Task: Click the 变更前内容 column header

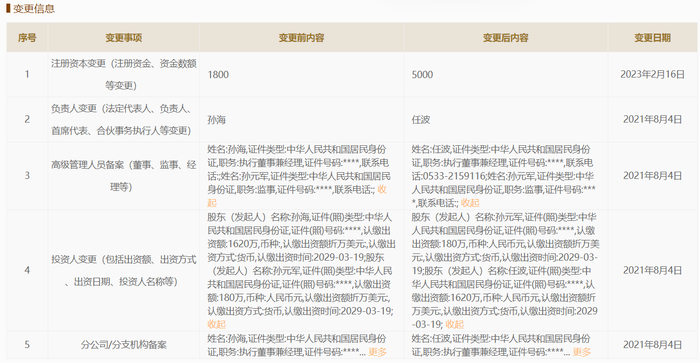Action: coord(301,38)
